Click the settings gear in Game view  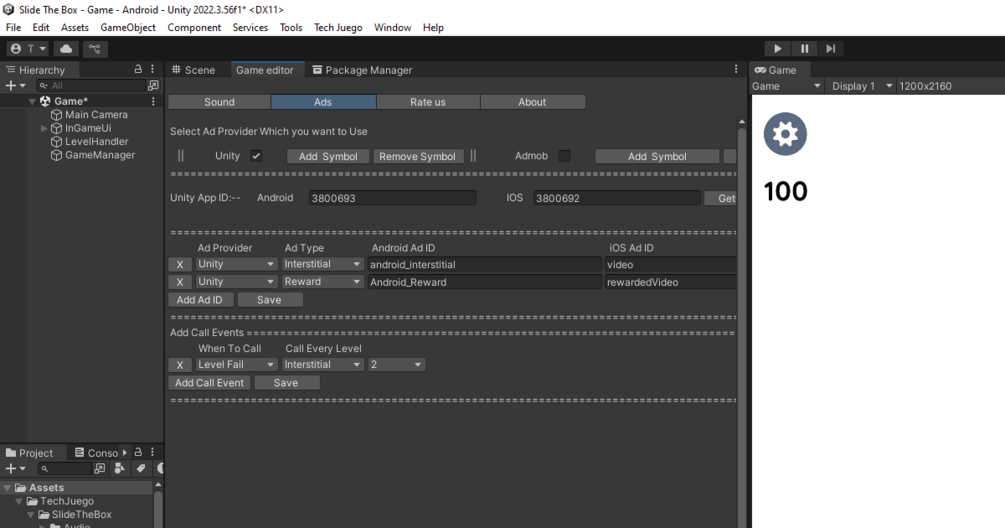785,134
